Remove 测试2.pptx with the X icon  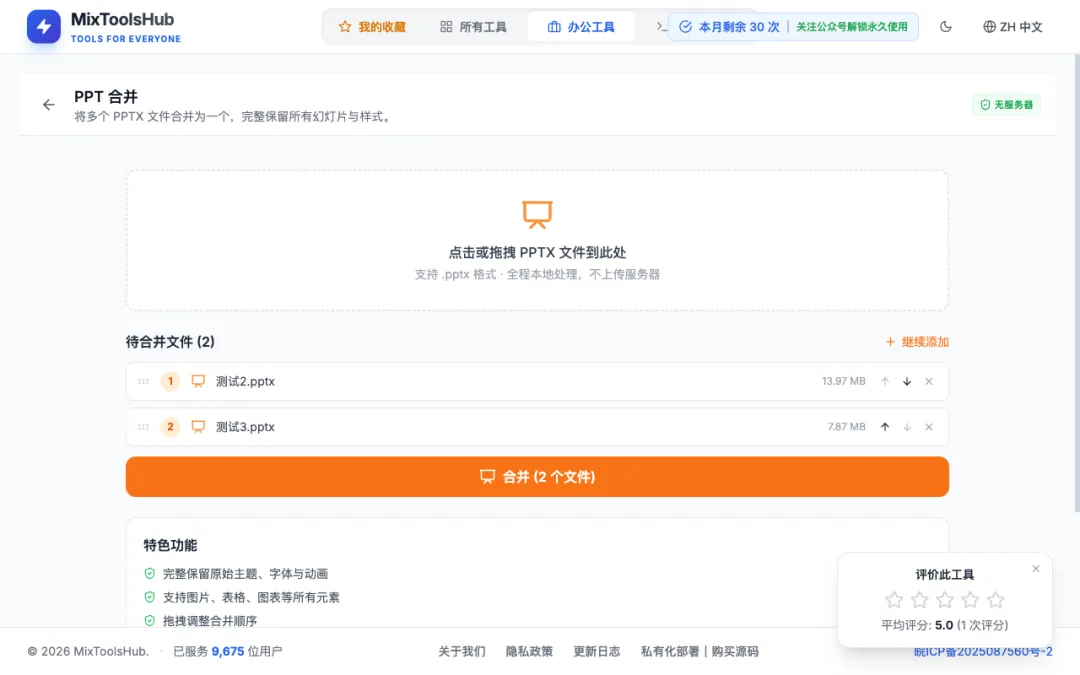coord(929,381)
